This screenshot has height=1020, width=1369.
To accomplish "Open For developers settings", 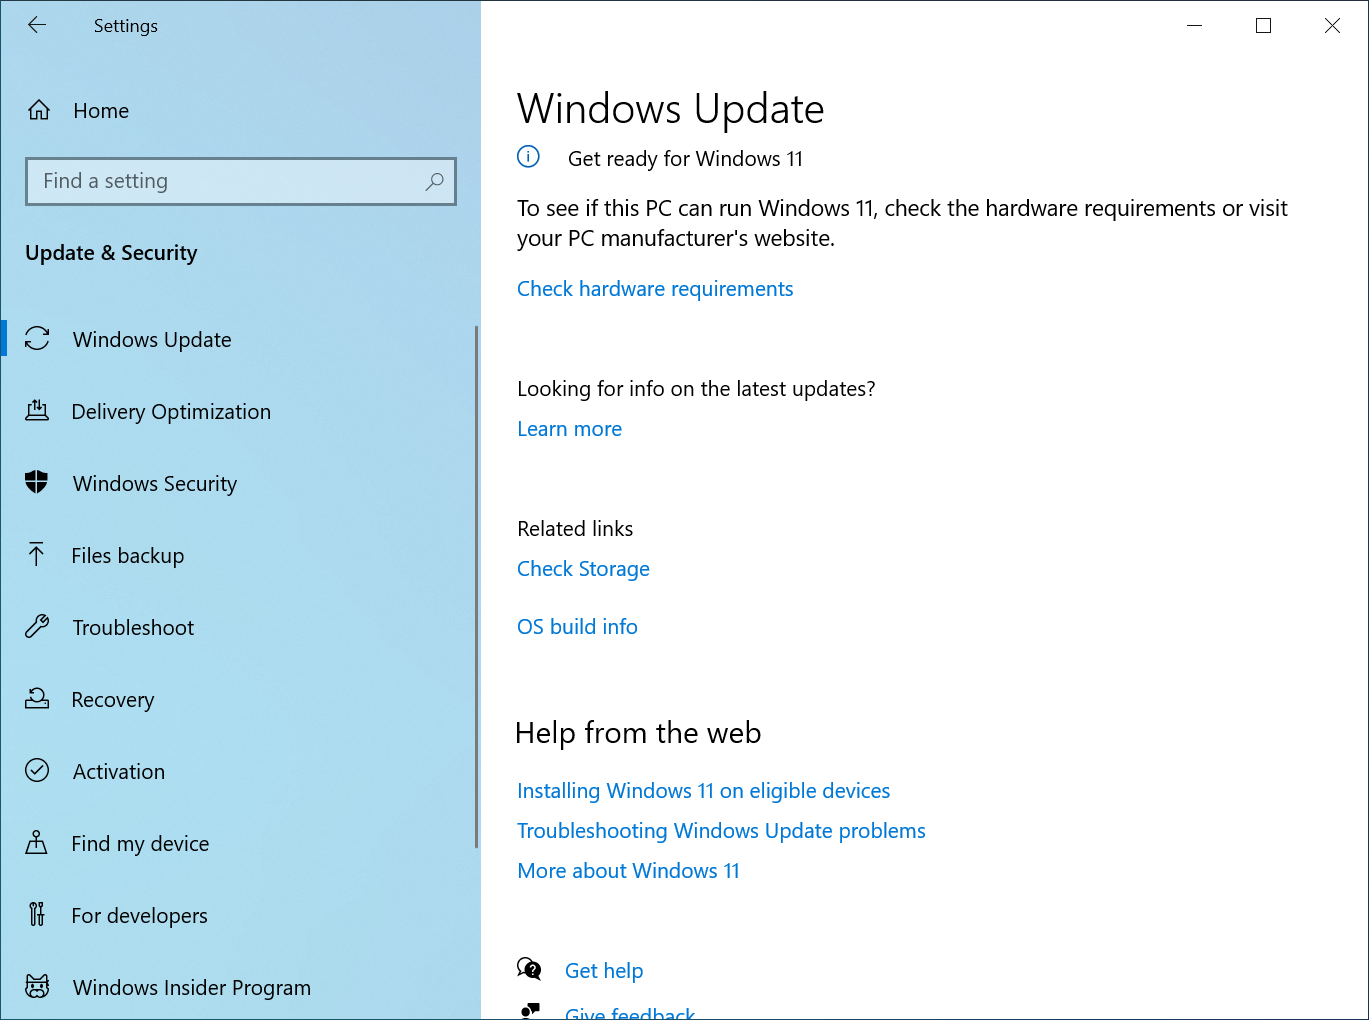I will [240, 915].
